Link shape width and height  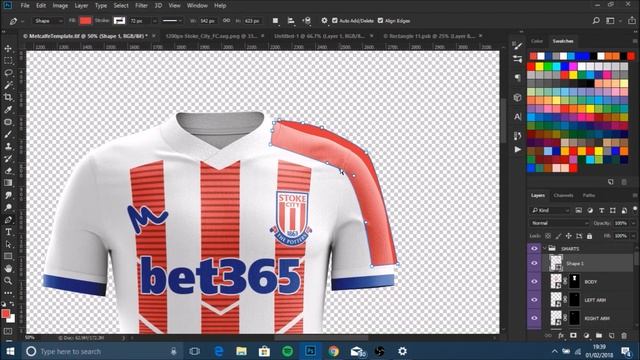click(x=226, y=20)
